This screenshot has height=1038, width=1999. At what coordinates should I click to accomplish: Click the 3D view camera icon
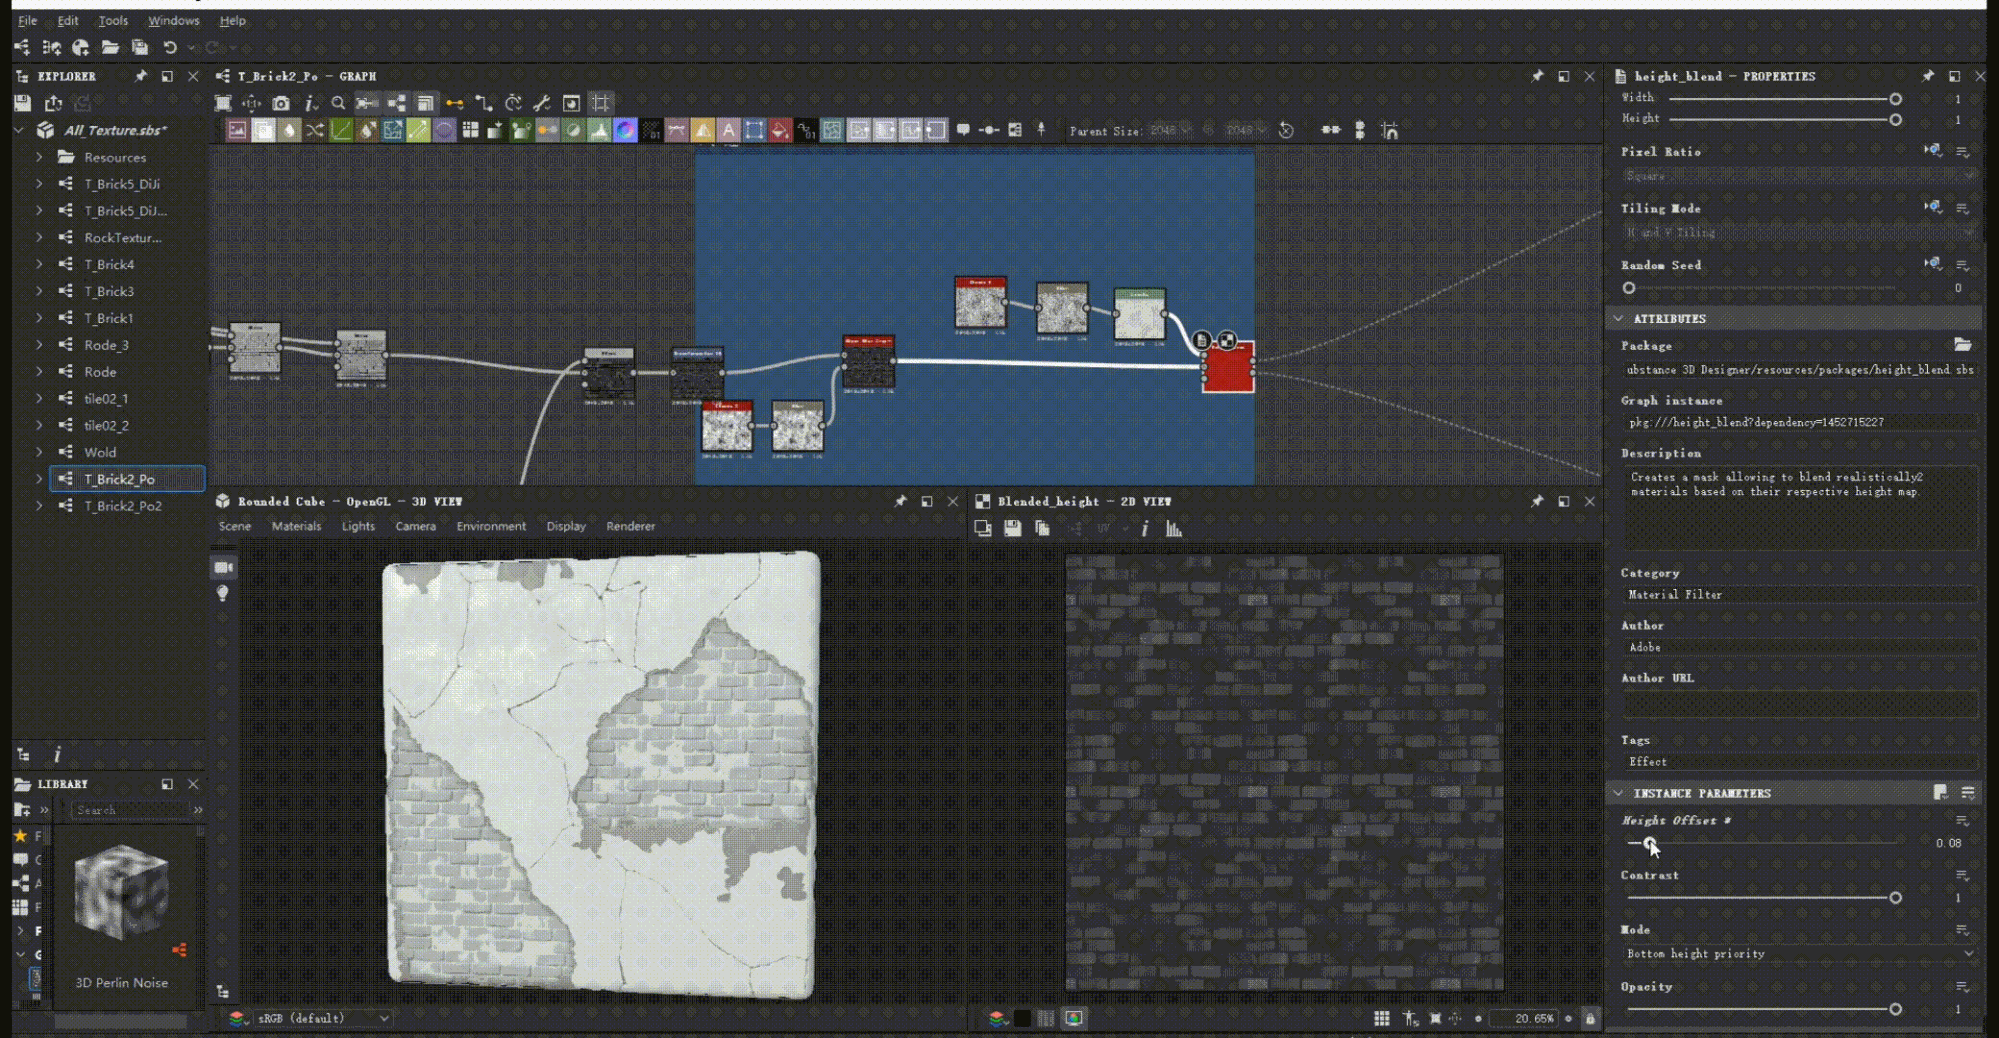coord(223,567)
